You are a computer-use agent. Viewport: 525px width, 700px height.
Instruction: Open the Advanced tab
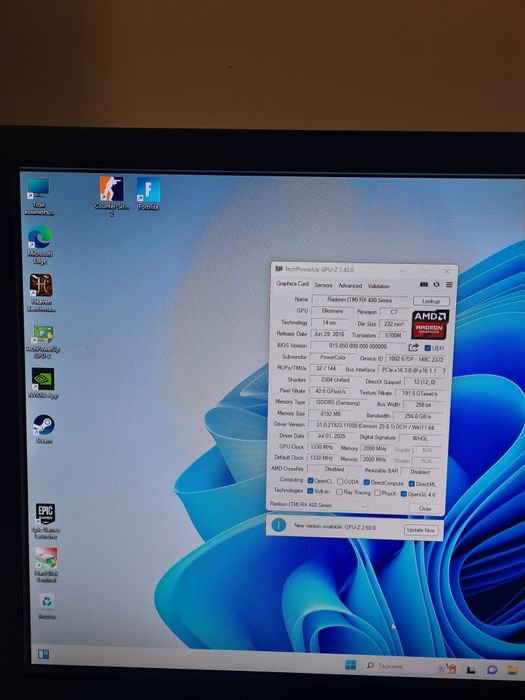(x=350, y=285)
